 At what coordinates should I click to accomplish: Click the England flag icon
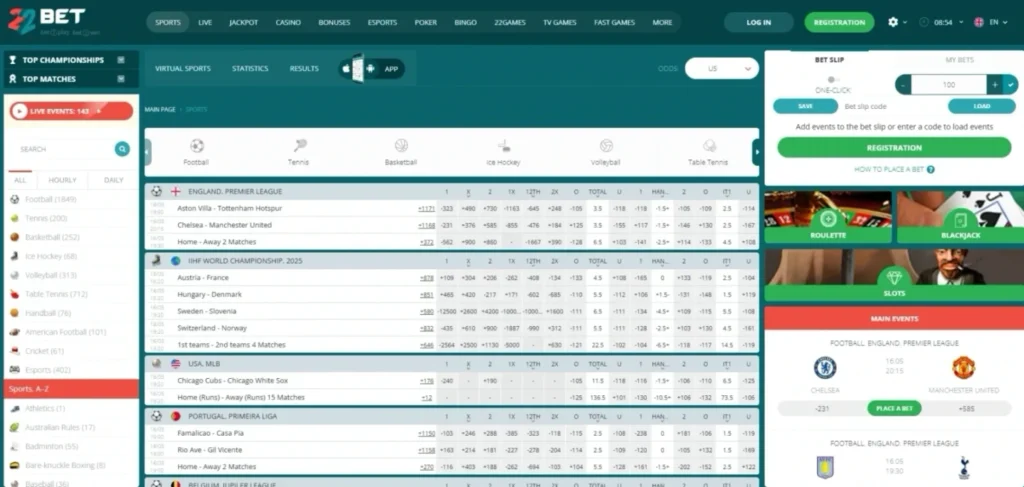[x=176, y=191]
